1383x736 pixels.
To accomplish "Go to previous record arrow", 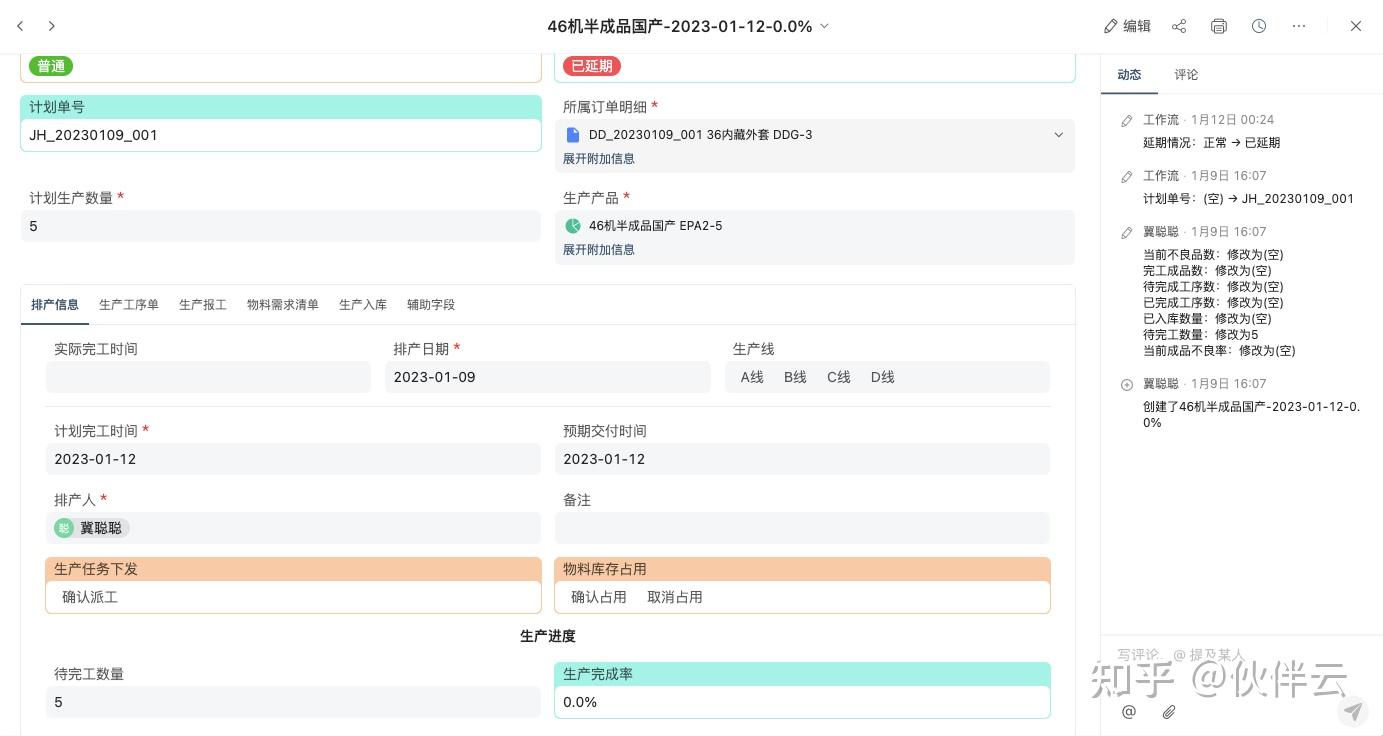I will coord(20,26).
